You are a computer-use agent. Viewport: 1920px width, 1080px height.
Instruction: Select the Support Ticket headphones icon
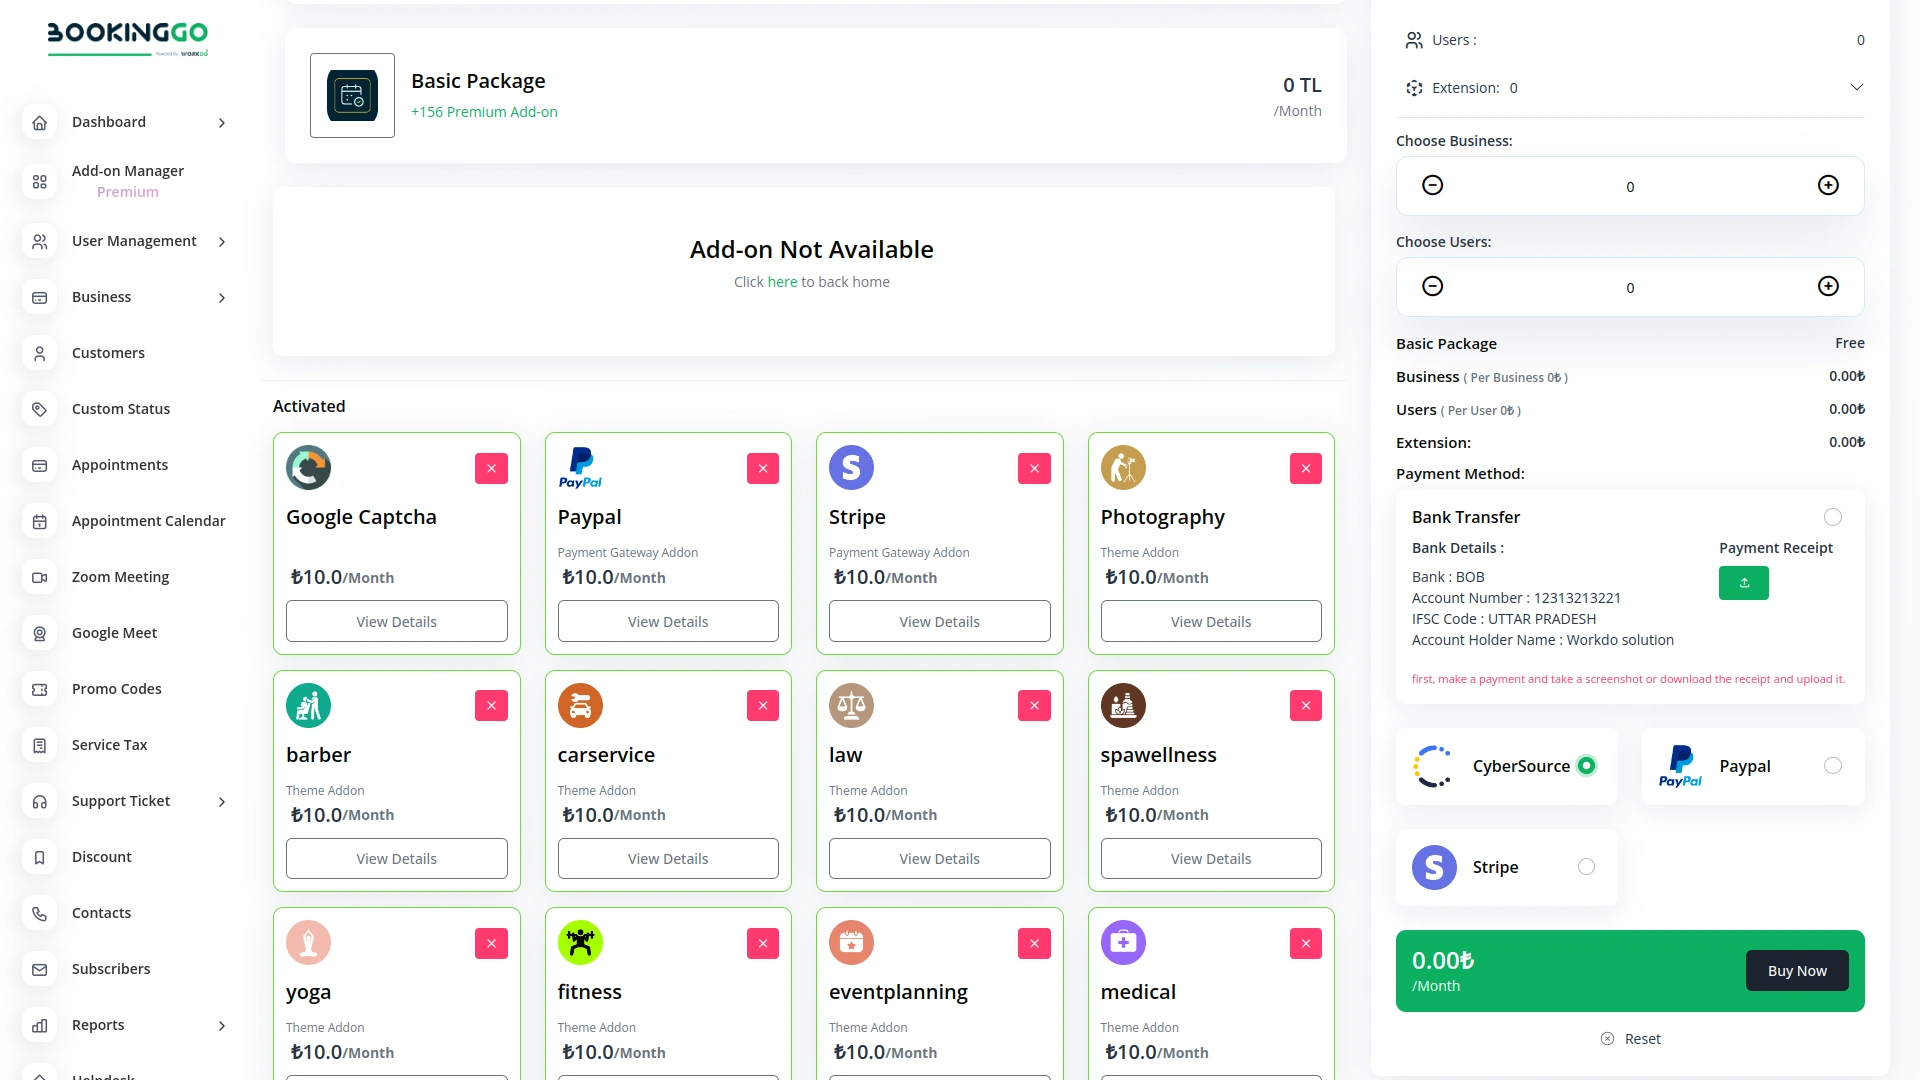[x=39, y=801]
